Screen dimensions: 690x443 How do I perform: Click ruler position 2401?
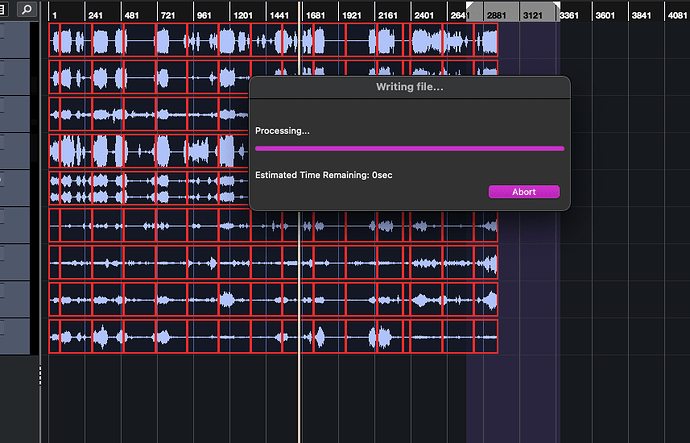click(424, 15)
